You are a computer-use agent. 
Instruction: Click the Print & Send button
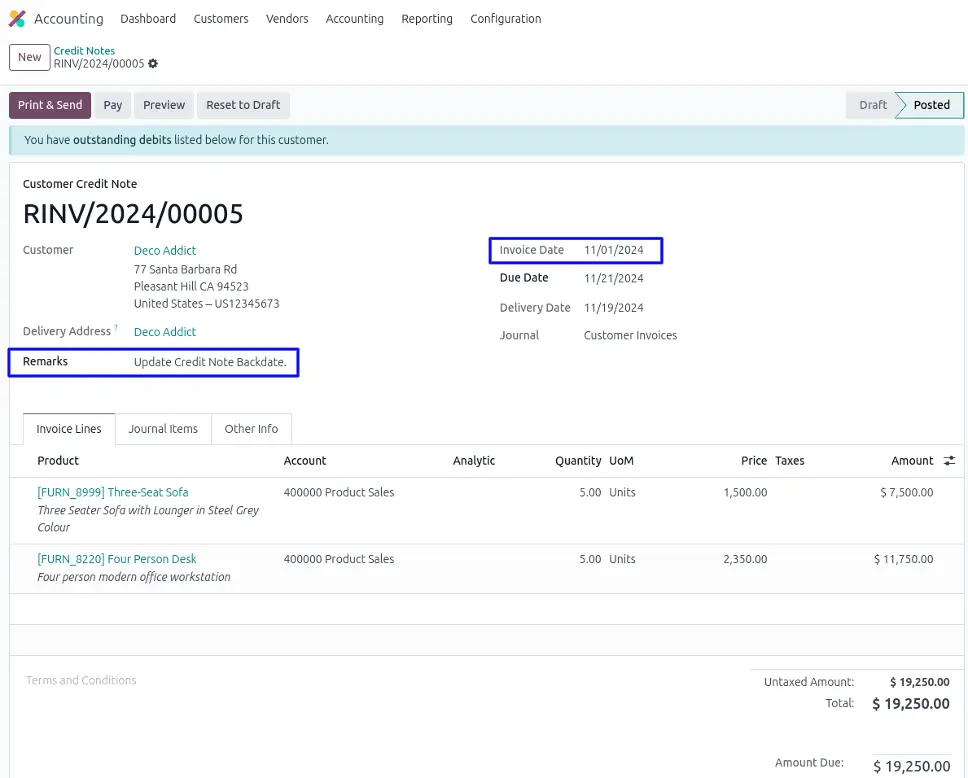pyautogui.click(x=50, y=105)
